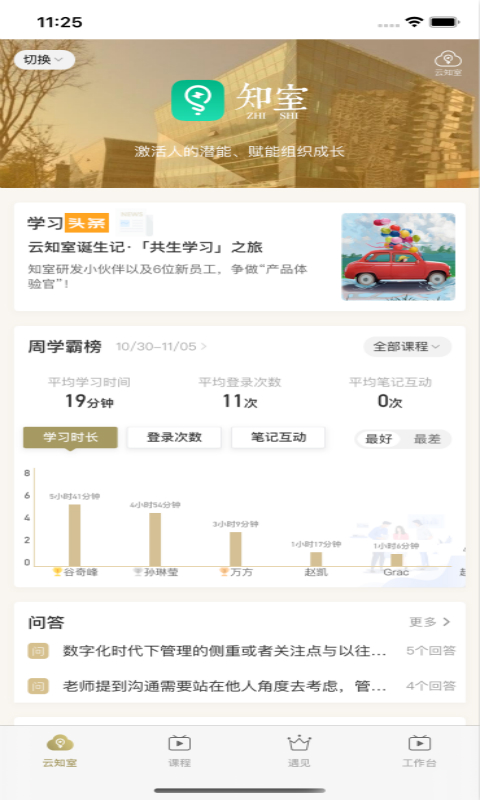The height and width of the screenshot is (800, 480).
Task: Open the 工作台 bottom tab
Action: 419,751
